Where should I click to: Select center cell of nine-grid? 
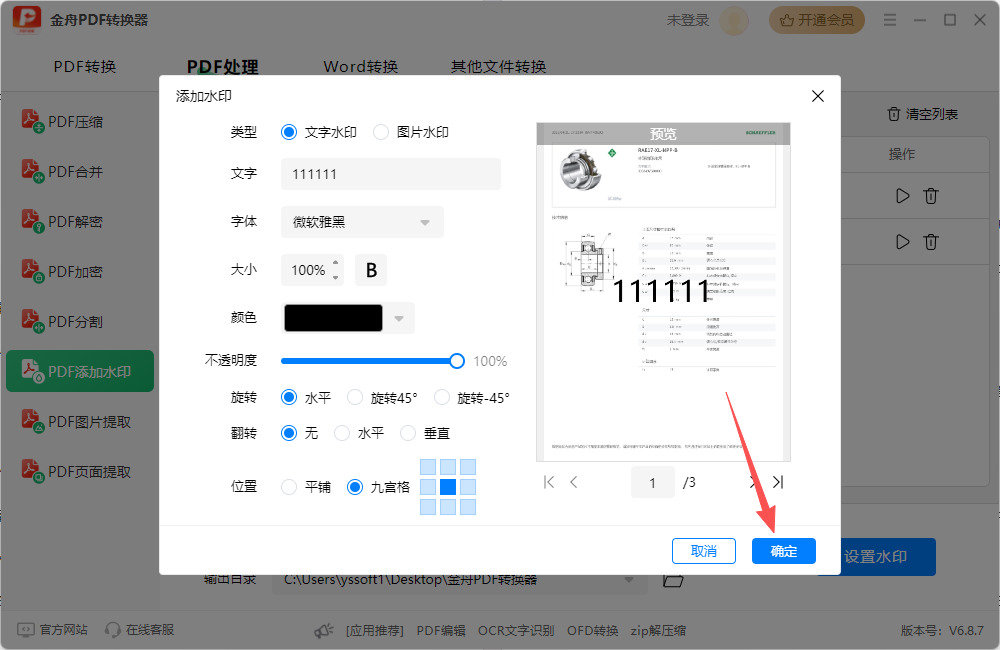tap(448, 487)
